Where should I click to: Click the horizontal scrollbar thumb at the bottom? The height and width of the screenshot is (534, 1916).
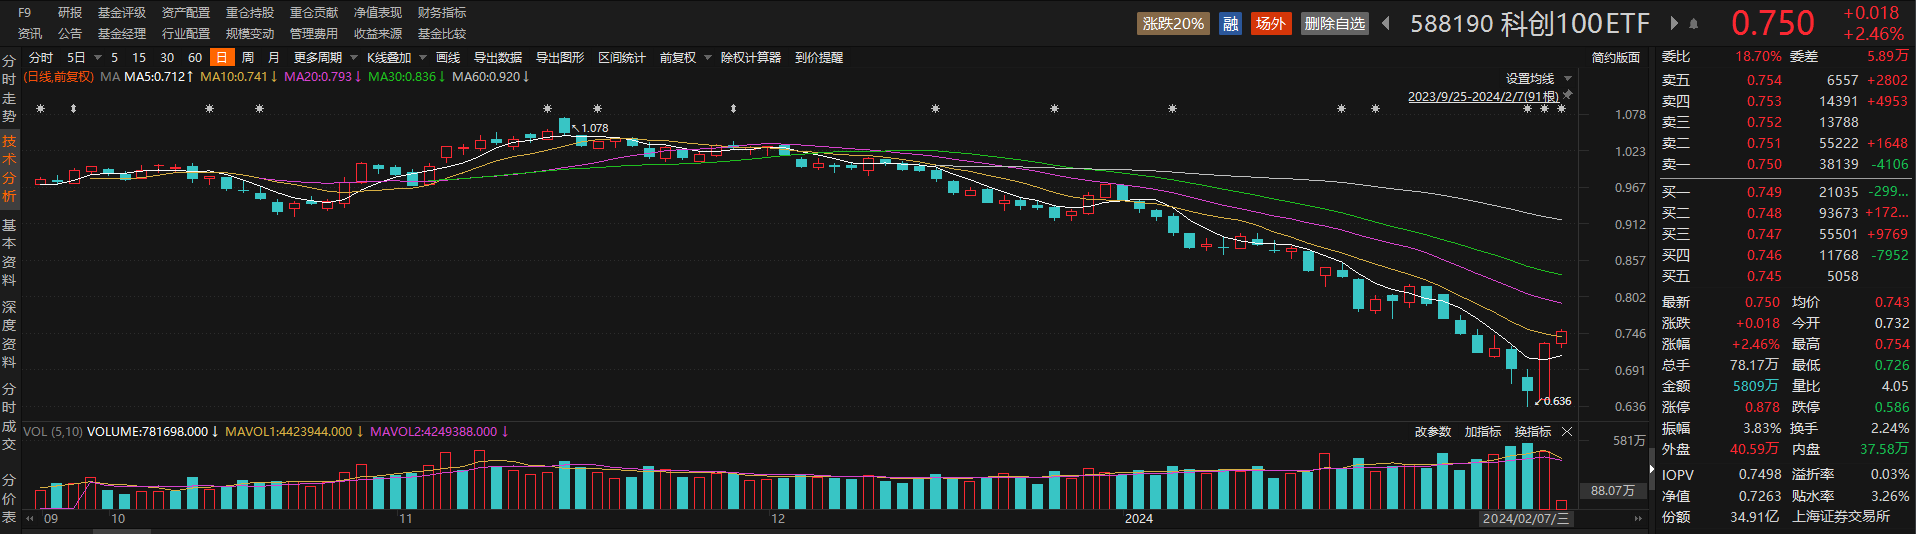click(122, 531)
